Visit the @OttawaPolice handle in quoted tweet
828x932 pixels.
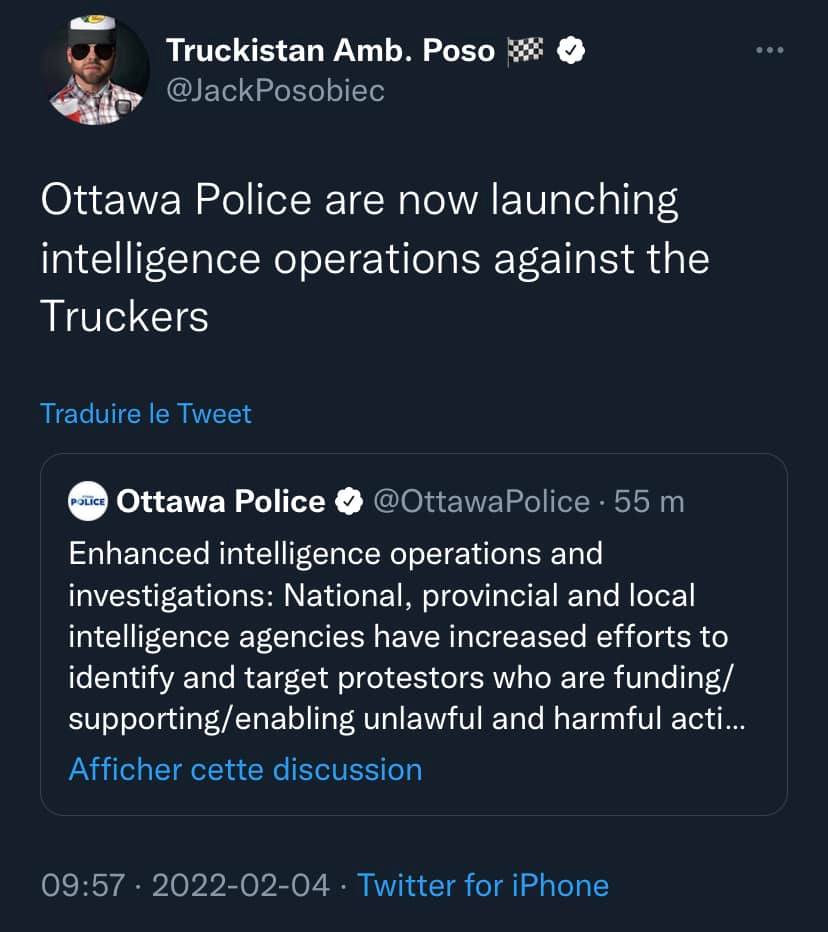(481, 502)
